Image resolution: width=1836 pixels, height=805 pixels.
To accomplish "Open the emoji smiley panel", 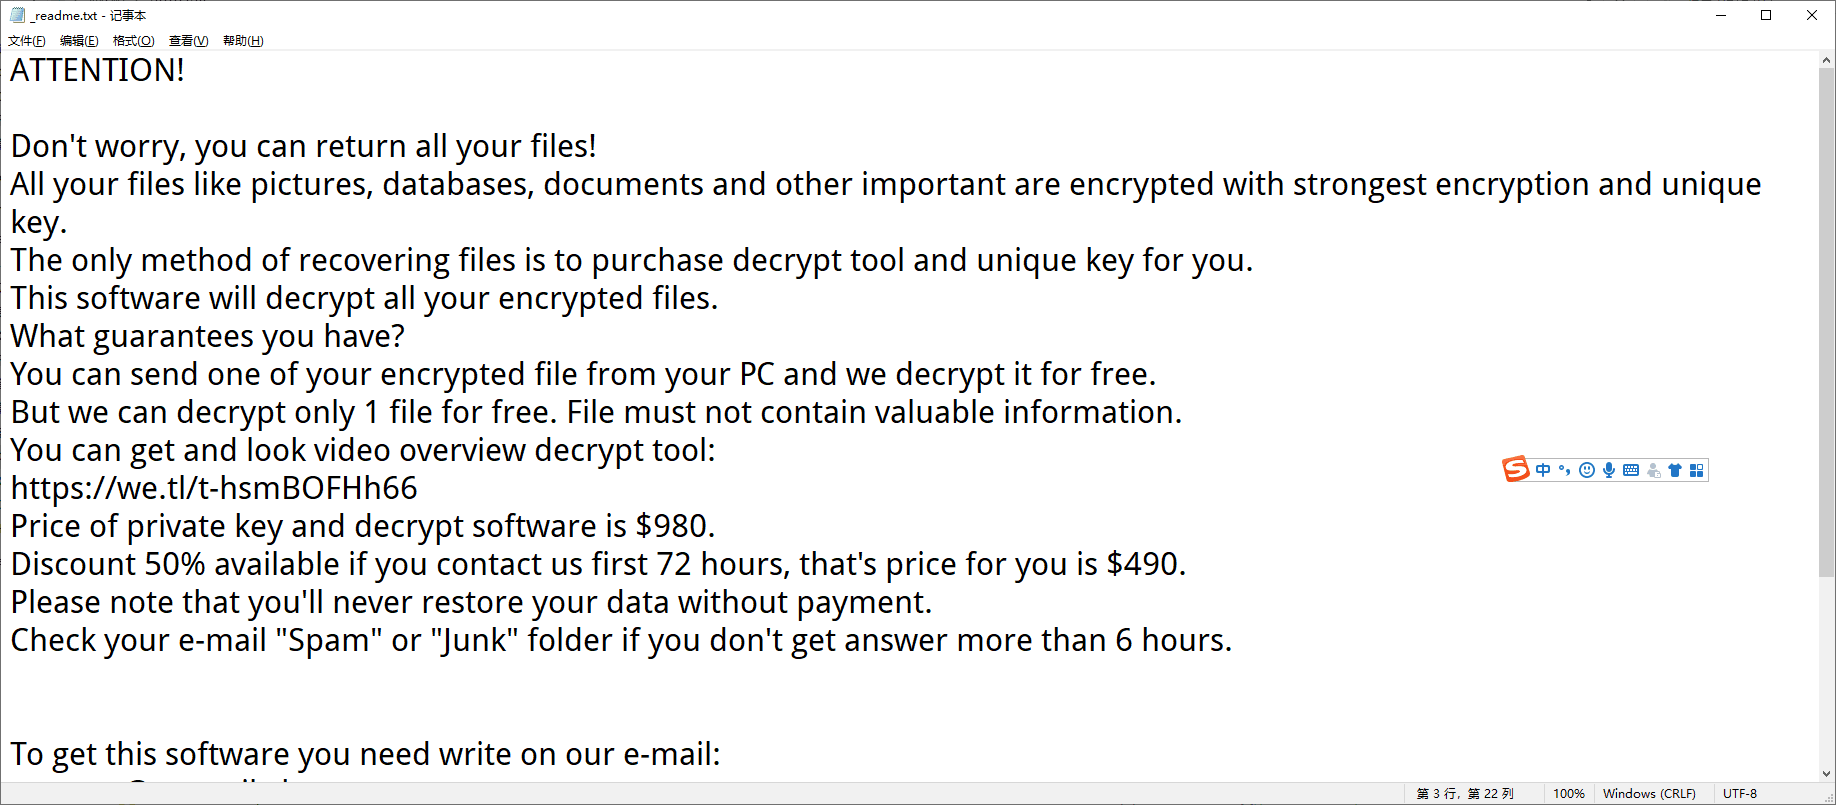I will pyautogui.click(x=1587, y=470).
